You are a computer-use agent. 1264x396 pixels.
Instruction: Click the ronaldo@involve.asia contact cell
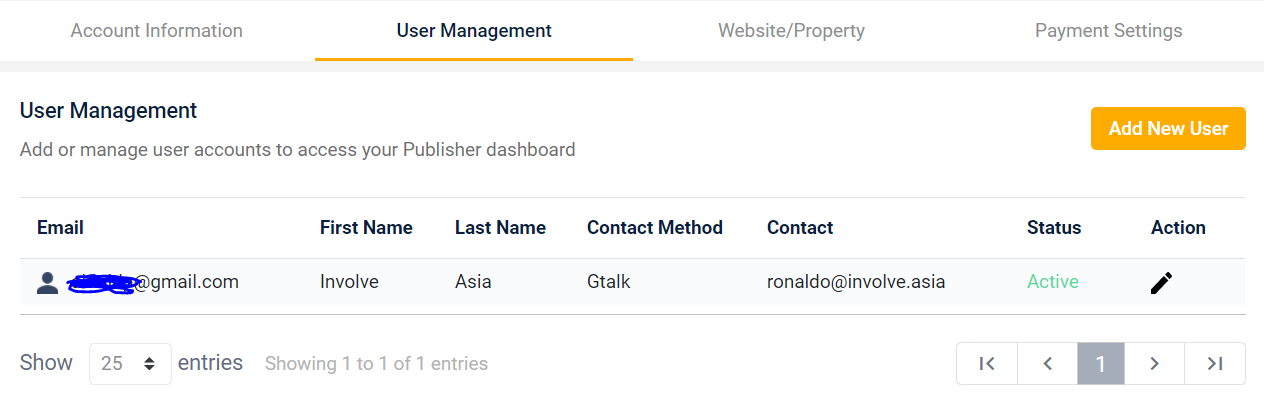pyautogui.click(x=856, y=282)
